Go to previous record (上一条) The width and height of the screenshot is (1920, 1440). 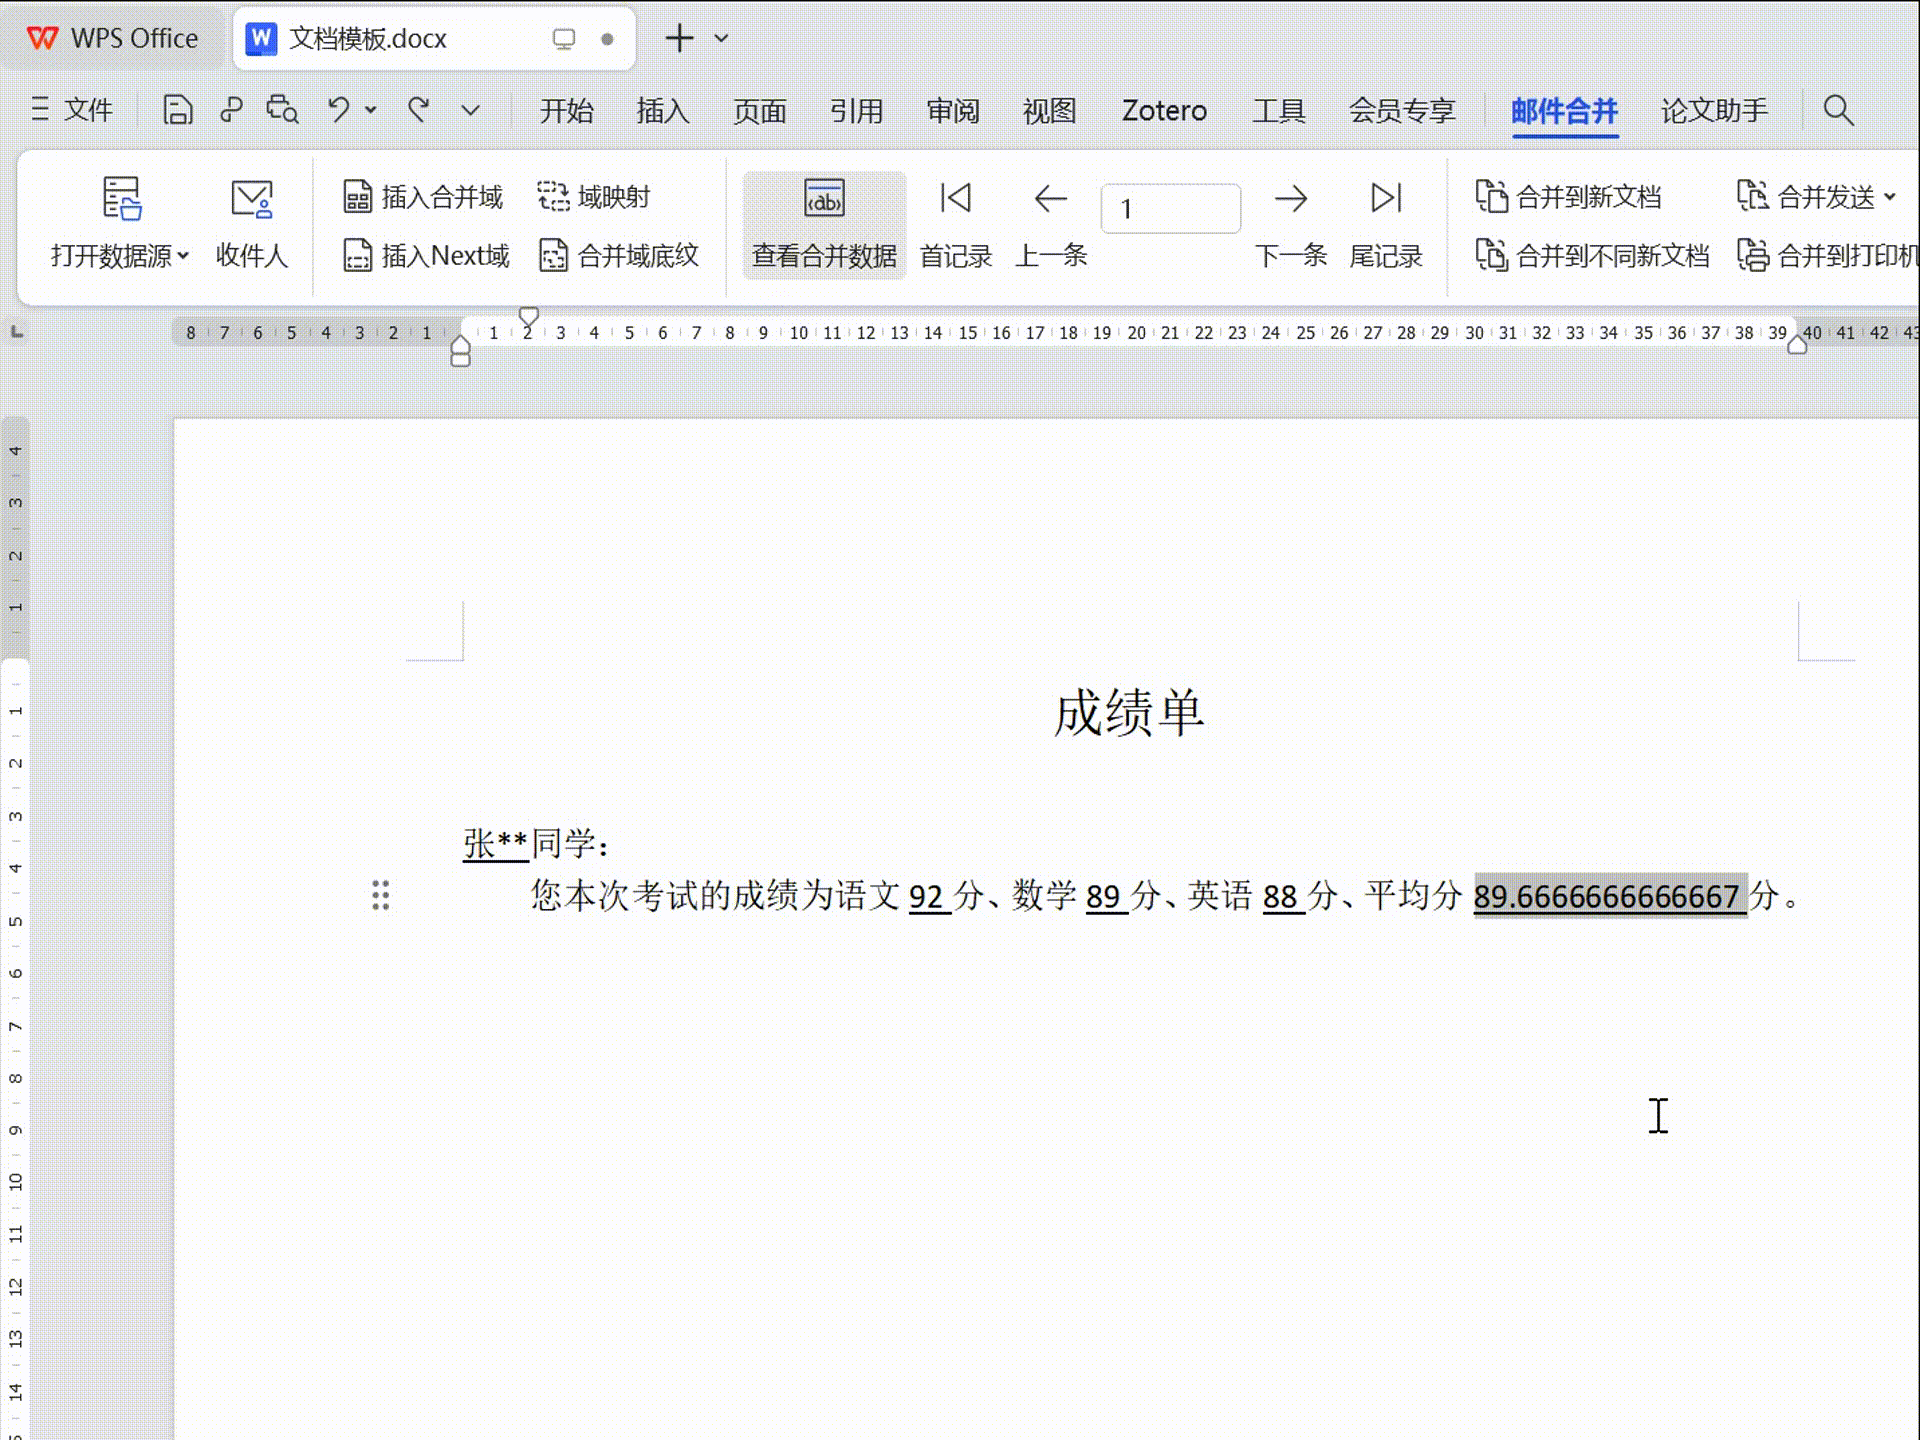[x=1050, y=199]
